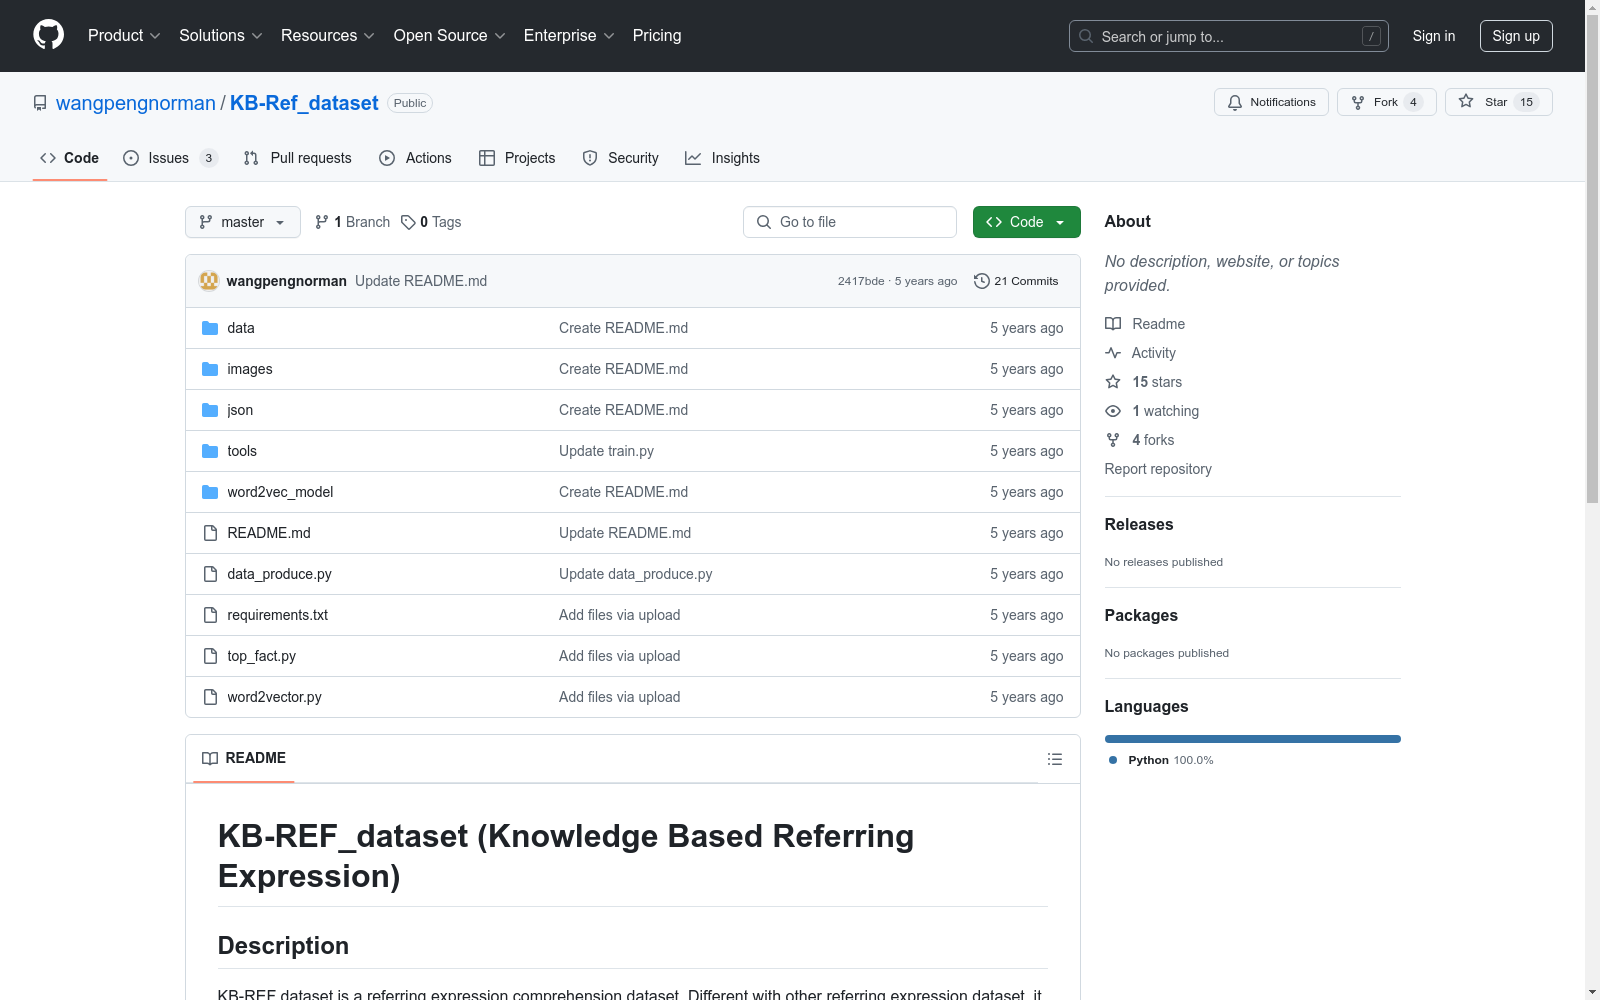Select the README tab header

pyautogui.click(x=244, y=758)
